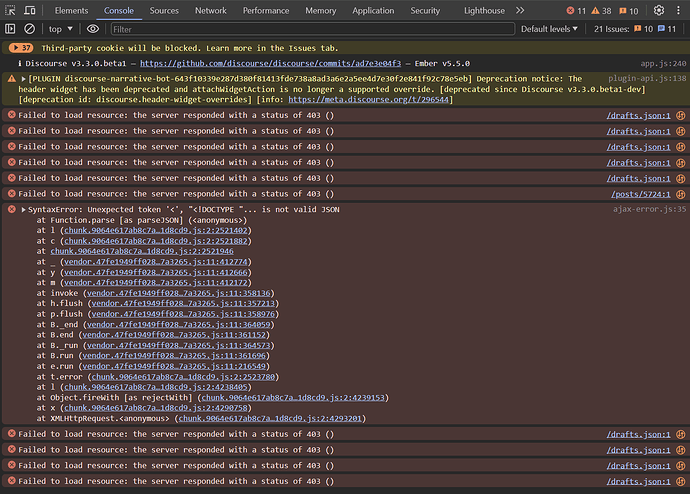The width and height of the screenshot is (690, 494).
Task: Open the B.run vendor link js:11:361696
Action: [174, 356]
